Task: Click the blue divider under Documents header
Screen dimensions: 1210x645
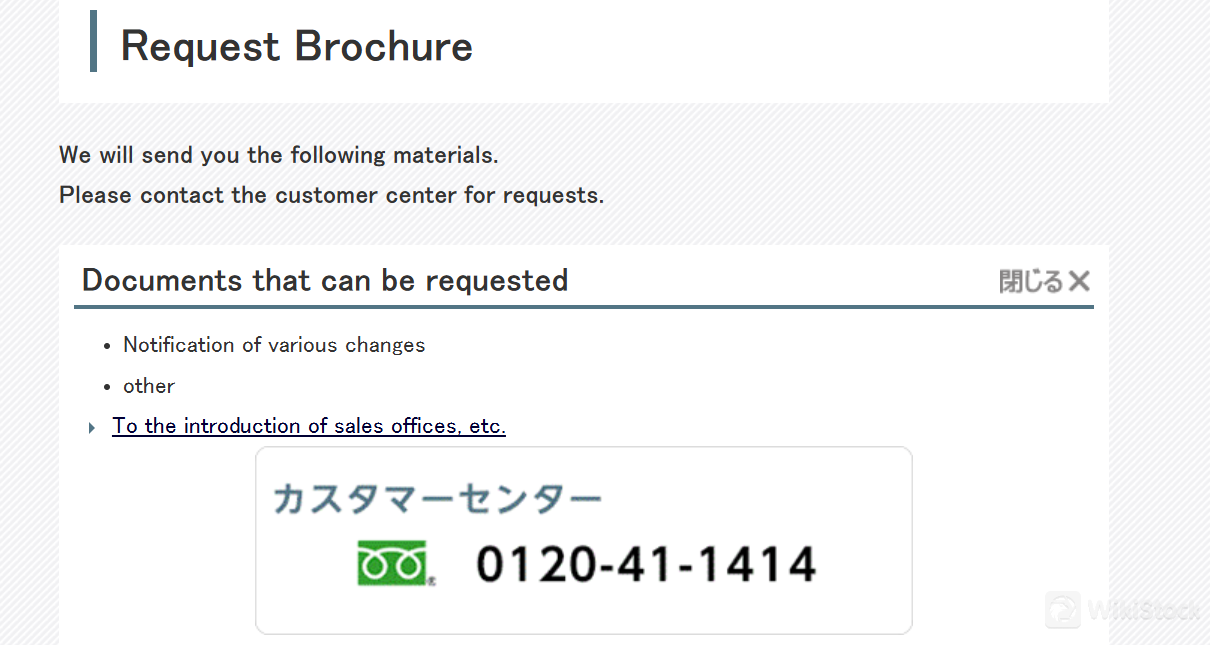Action: tap(583, 307)
